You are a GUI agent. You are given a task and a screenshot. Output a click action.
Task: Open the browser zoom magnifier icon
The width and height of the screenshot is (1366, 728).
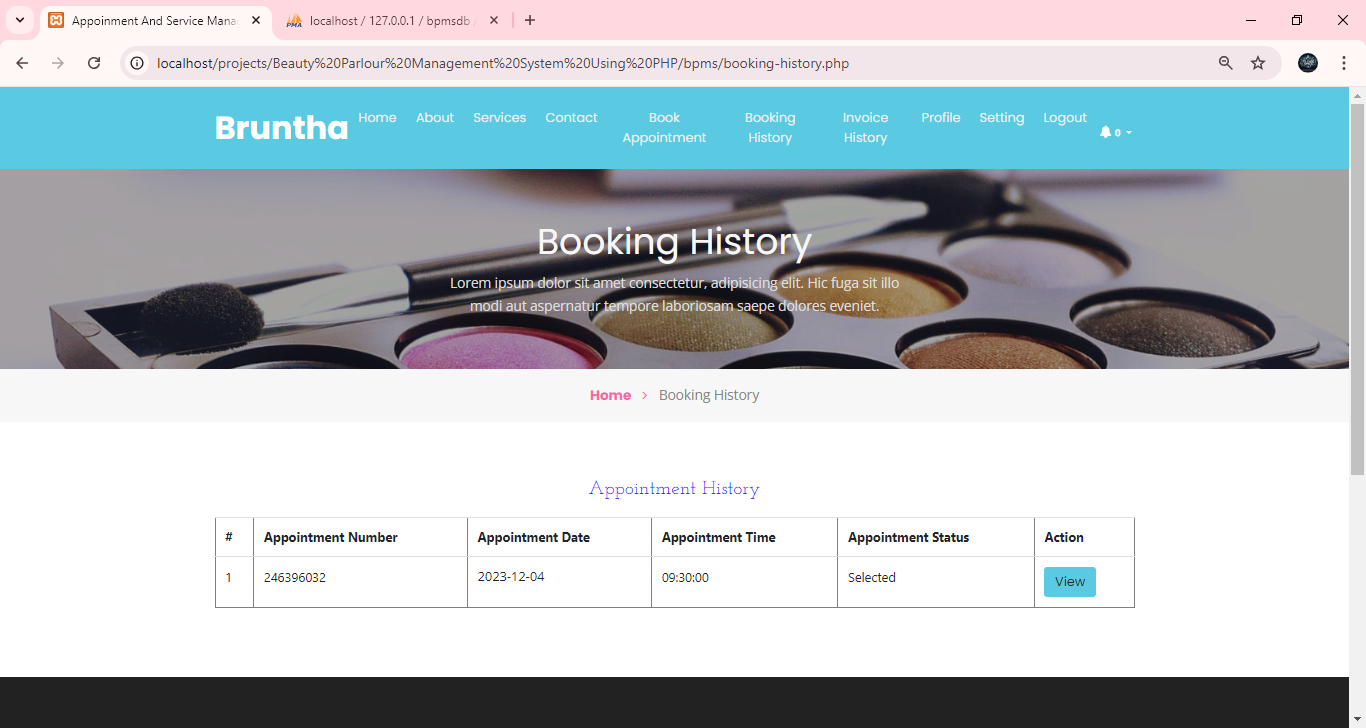1225,63
